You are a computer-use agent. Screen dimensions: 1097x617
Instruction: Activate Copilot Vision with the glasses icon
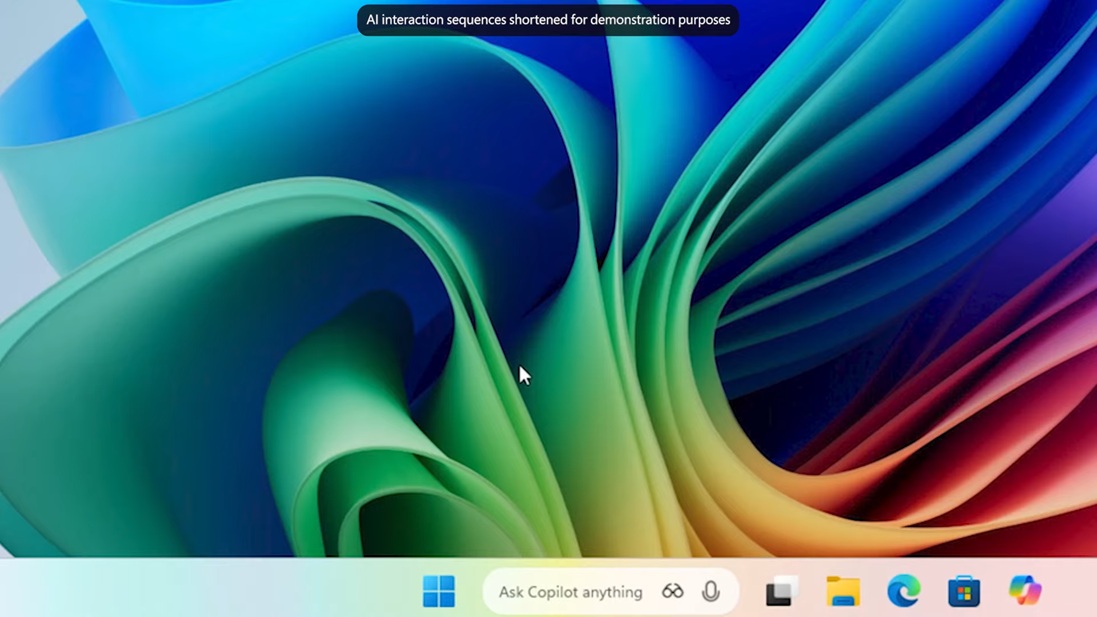tap(672, 591)
